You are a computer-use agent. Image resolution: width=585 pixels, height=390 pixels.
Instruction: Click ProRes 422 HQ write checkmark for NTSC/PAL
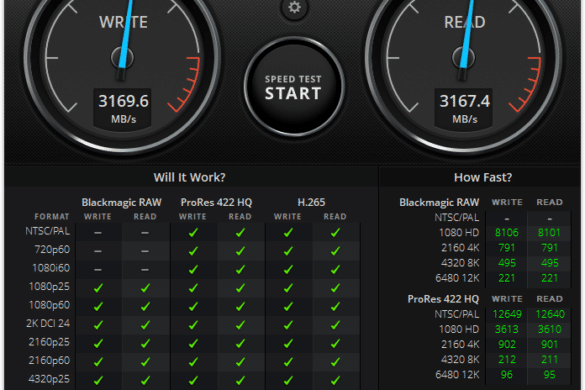coord(193,233)
